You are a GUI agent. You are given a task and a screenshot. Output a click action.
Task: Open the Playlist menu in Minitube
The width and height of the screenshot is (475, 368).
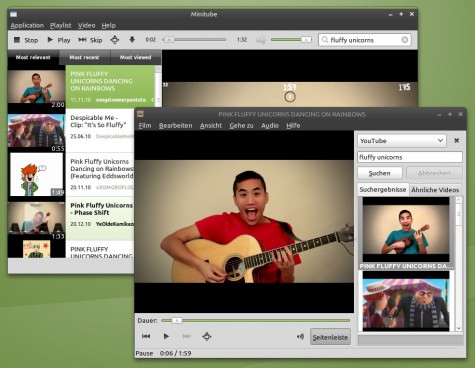click(61, 25)
